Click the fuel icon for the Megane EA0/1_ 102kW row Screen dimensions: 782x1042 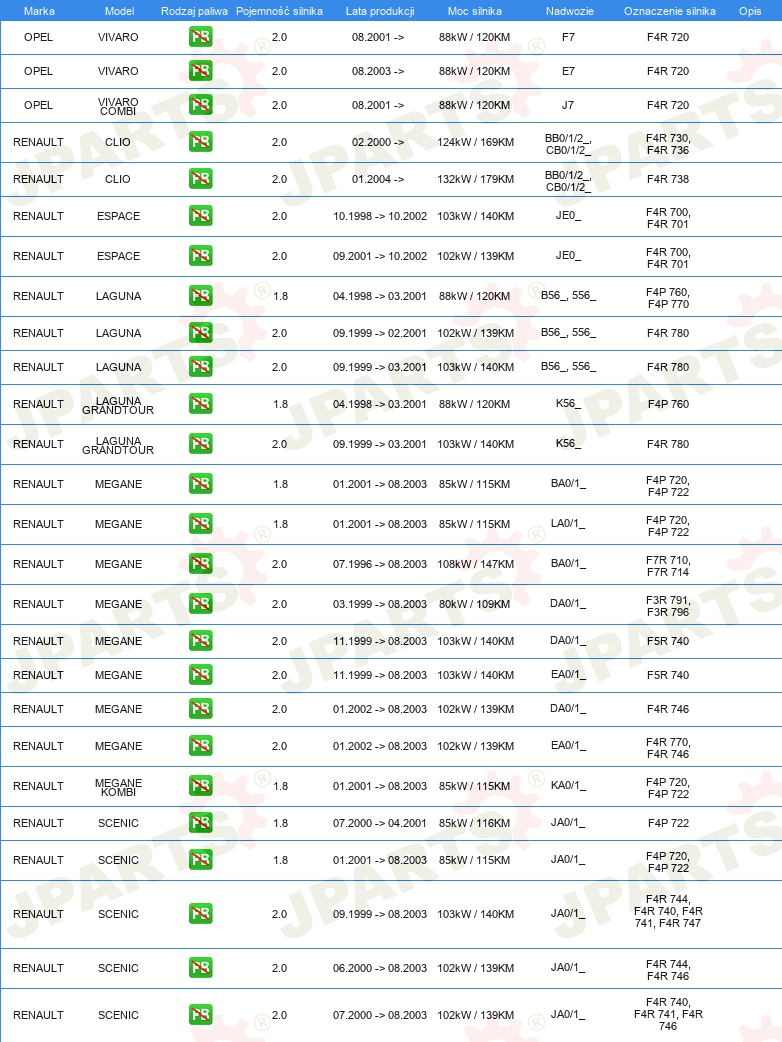(201, 746)
